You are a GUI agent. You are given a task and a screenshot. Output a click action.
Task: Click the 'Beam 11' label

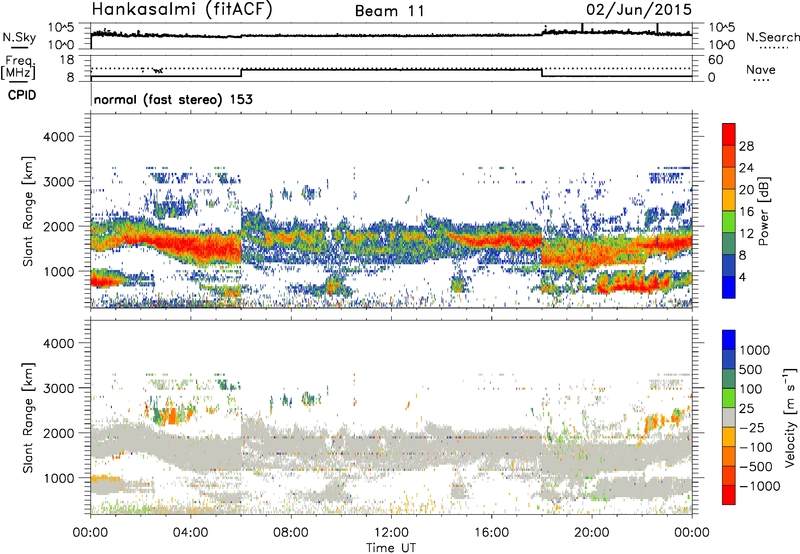coord(390,11)
